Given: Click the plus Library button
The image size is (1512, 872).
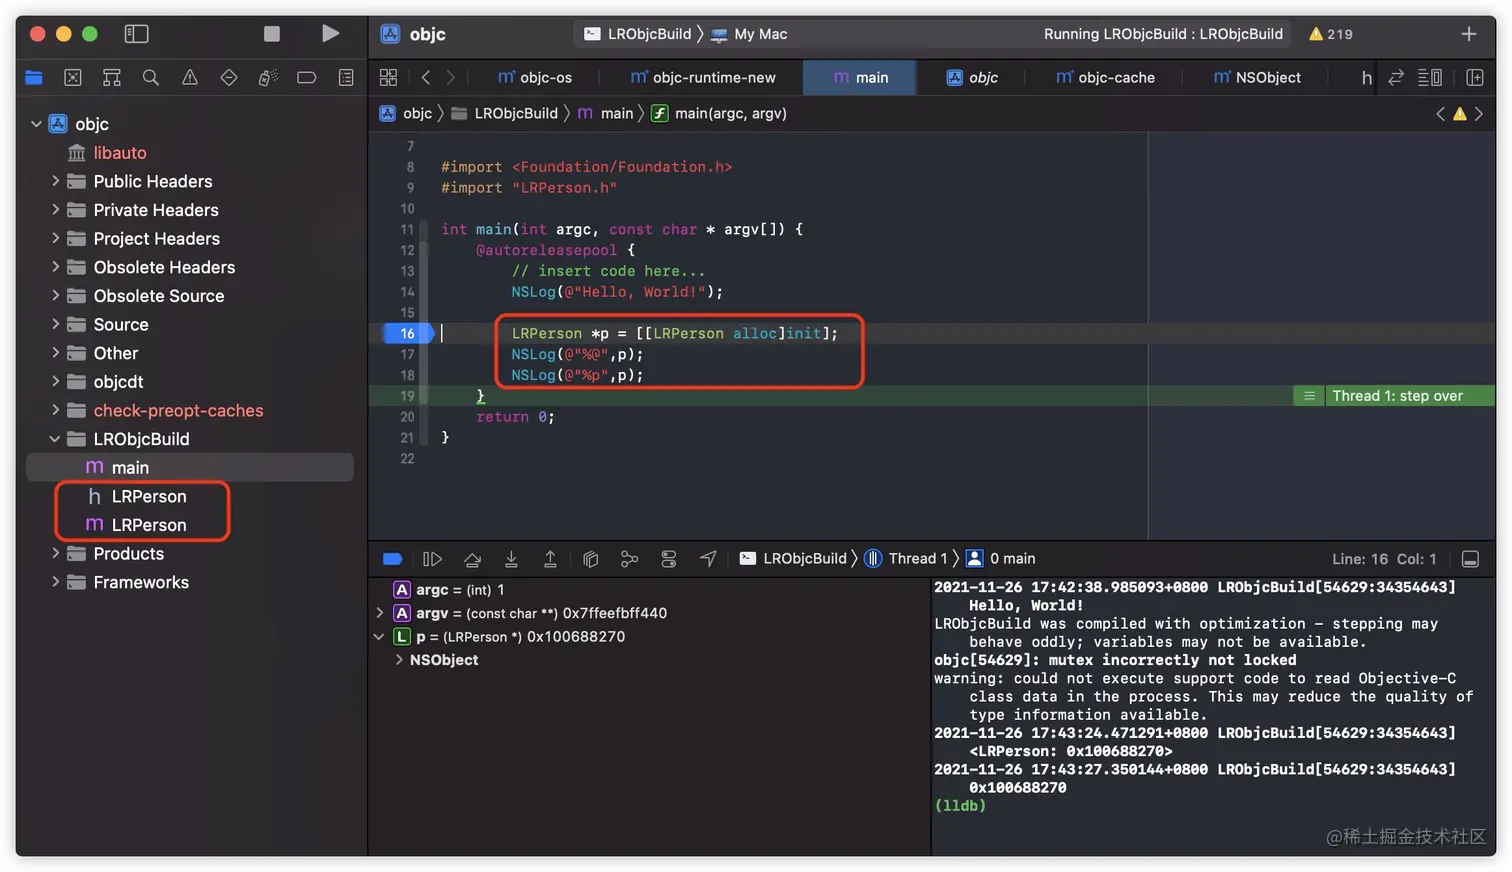Looking at the screenshot, I should click(1469, 34).
